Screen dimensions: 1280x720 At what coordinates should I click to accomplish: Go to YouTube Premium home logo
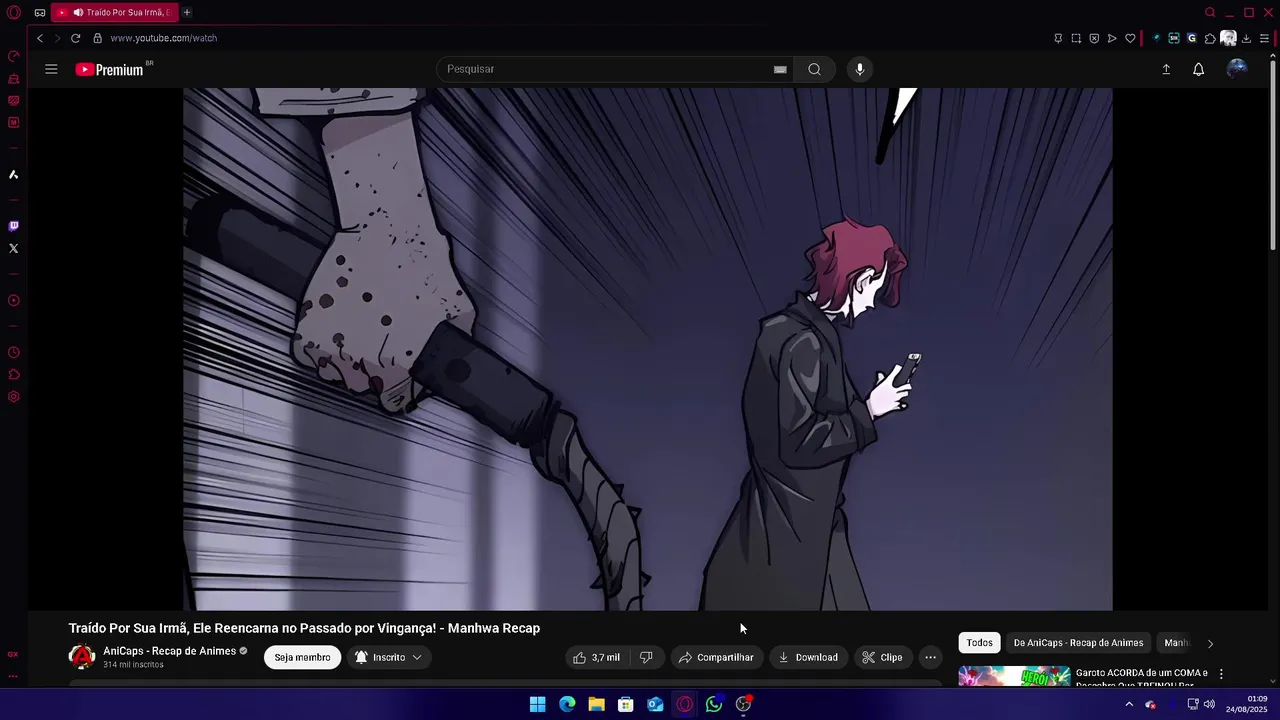coord(111,69)
